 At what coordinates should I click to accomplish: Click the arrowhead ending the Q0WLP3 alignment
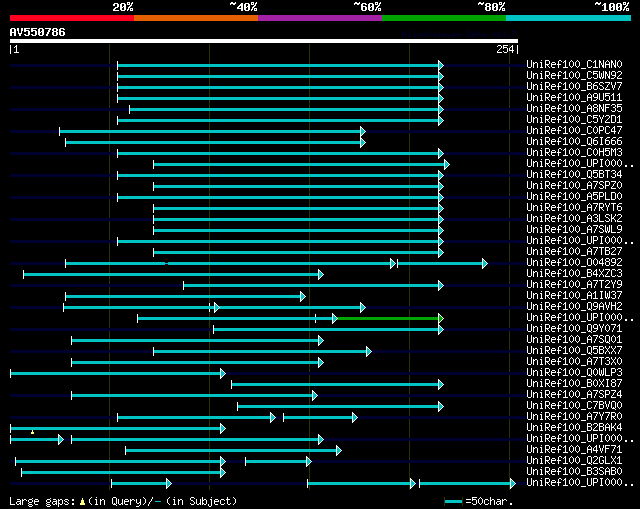(x=223, y=373)
